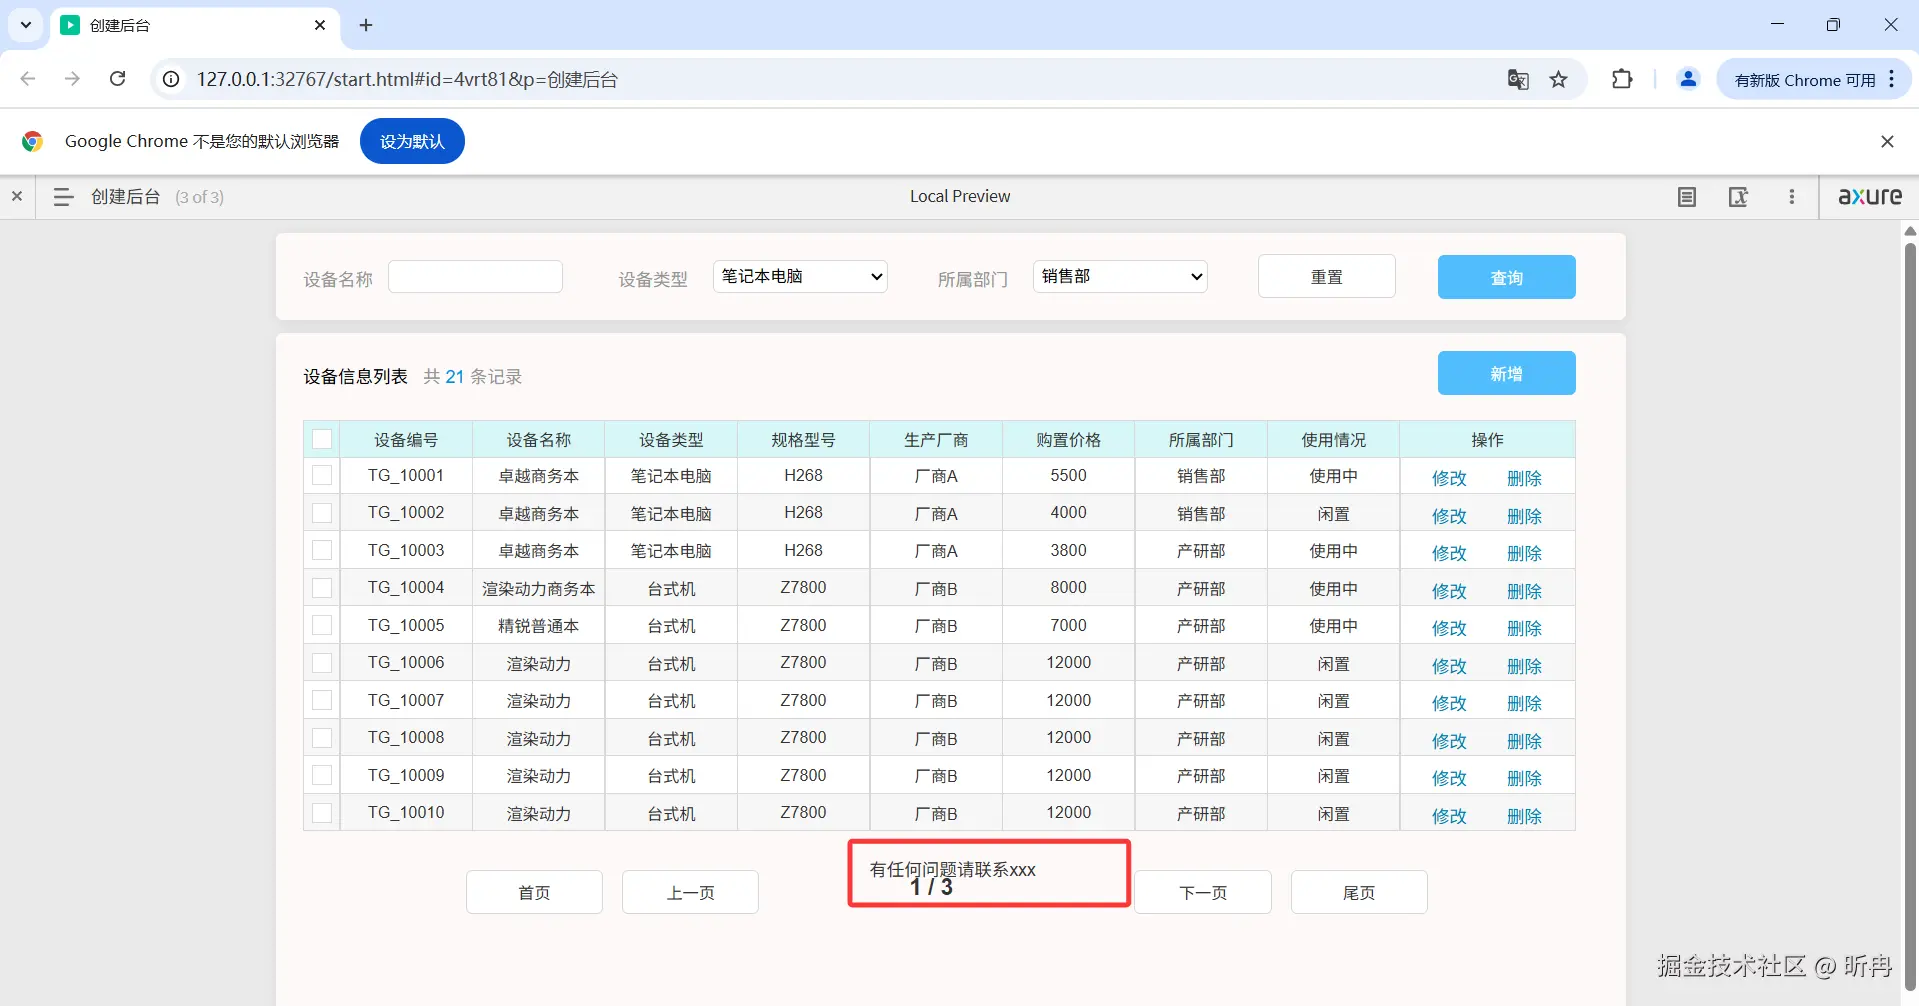View site information icon in address bar

pos(172,79)
